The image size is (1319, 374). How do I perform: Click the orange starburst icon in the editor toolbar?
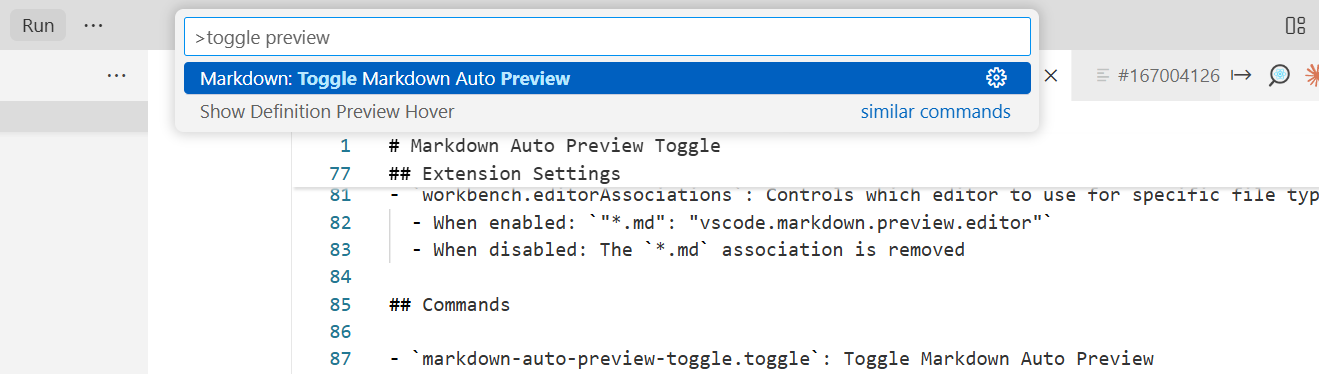pyautogui.click(x=1312, y=75)
